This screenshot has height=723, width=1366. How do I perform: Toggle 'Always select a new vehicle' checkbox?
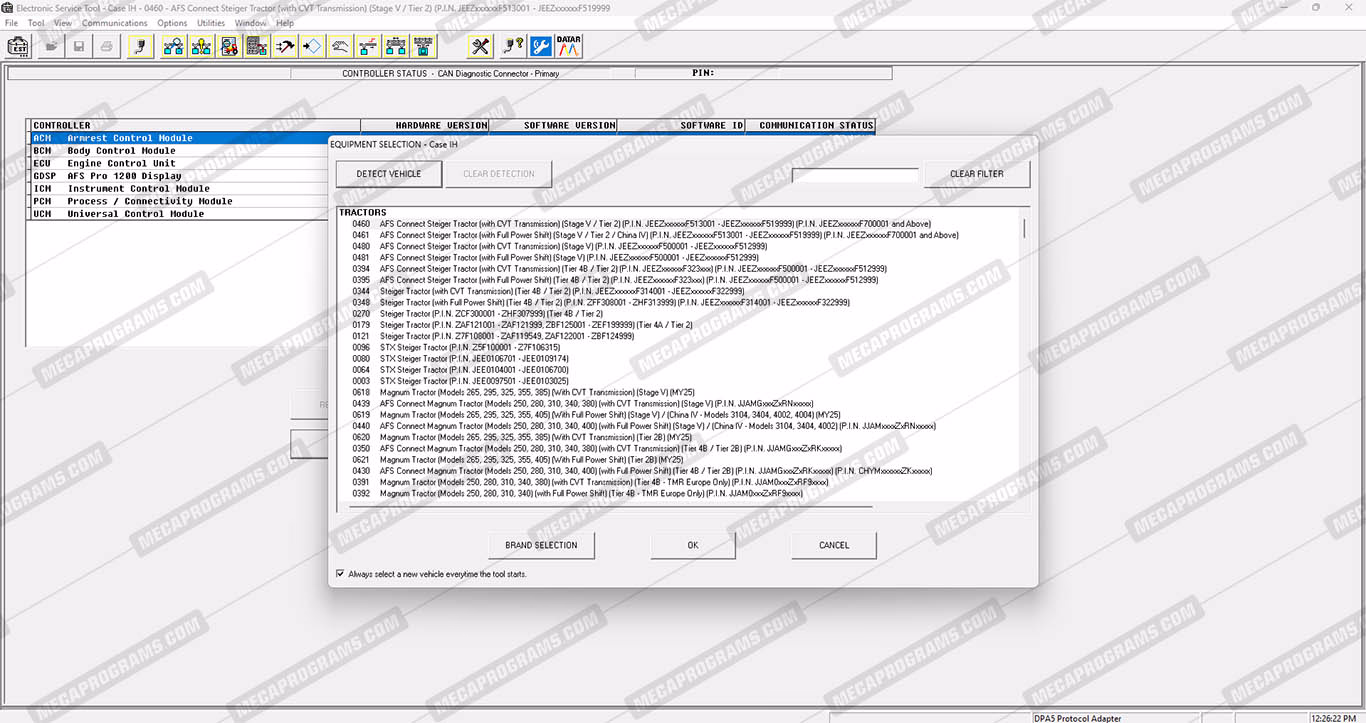point(340,574)
